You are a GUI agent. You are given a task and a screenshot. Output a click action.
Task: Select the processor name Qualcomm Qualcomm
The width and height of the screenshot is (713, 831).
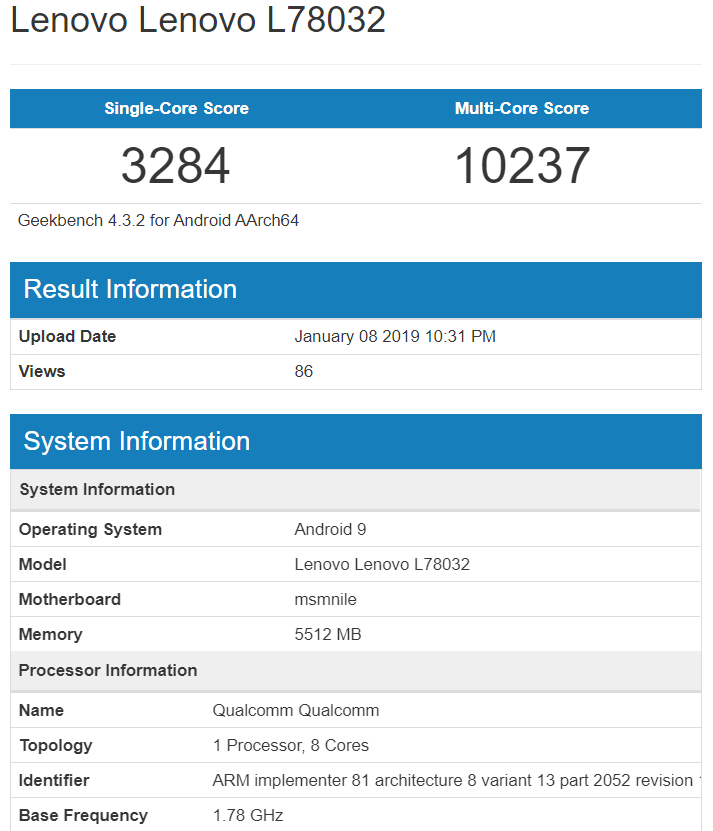tap(296, 711)
